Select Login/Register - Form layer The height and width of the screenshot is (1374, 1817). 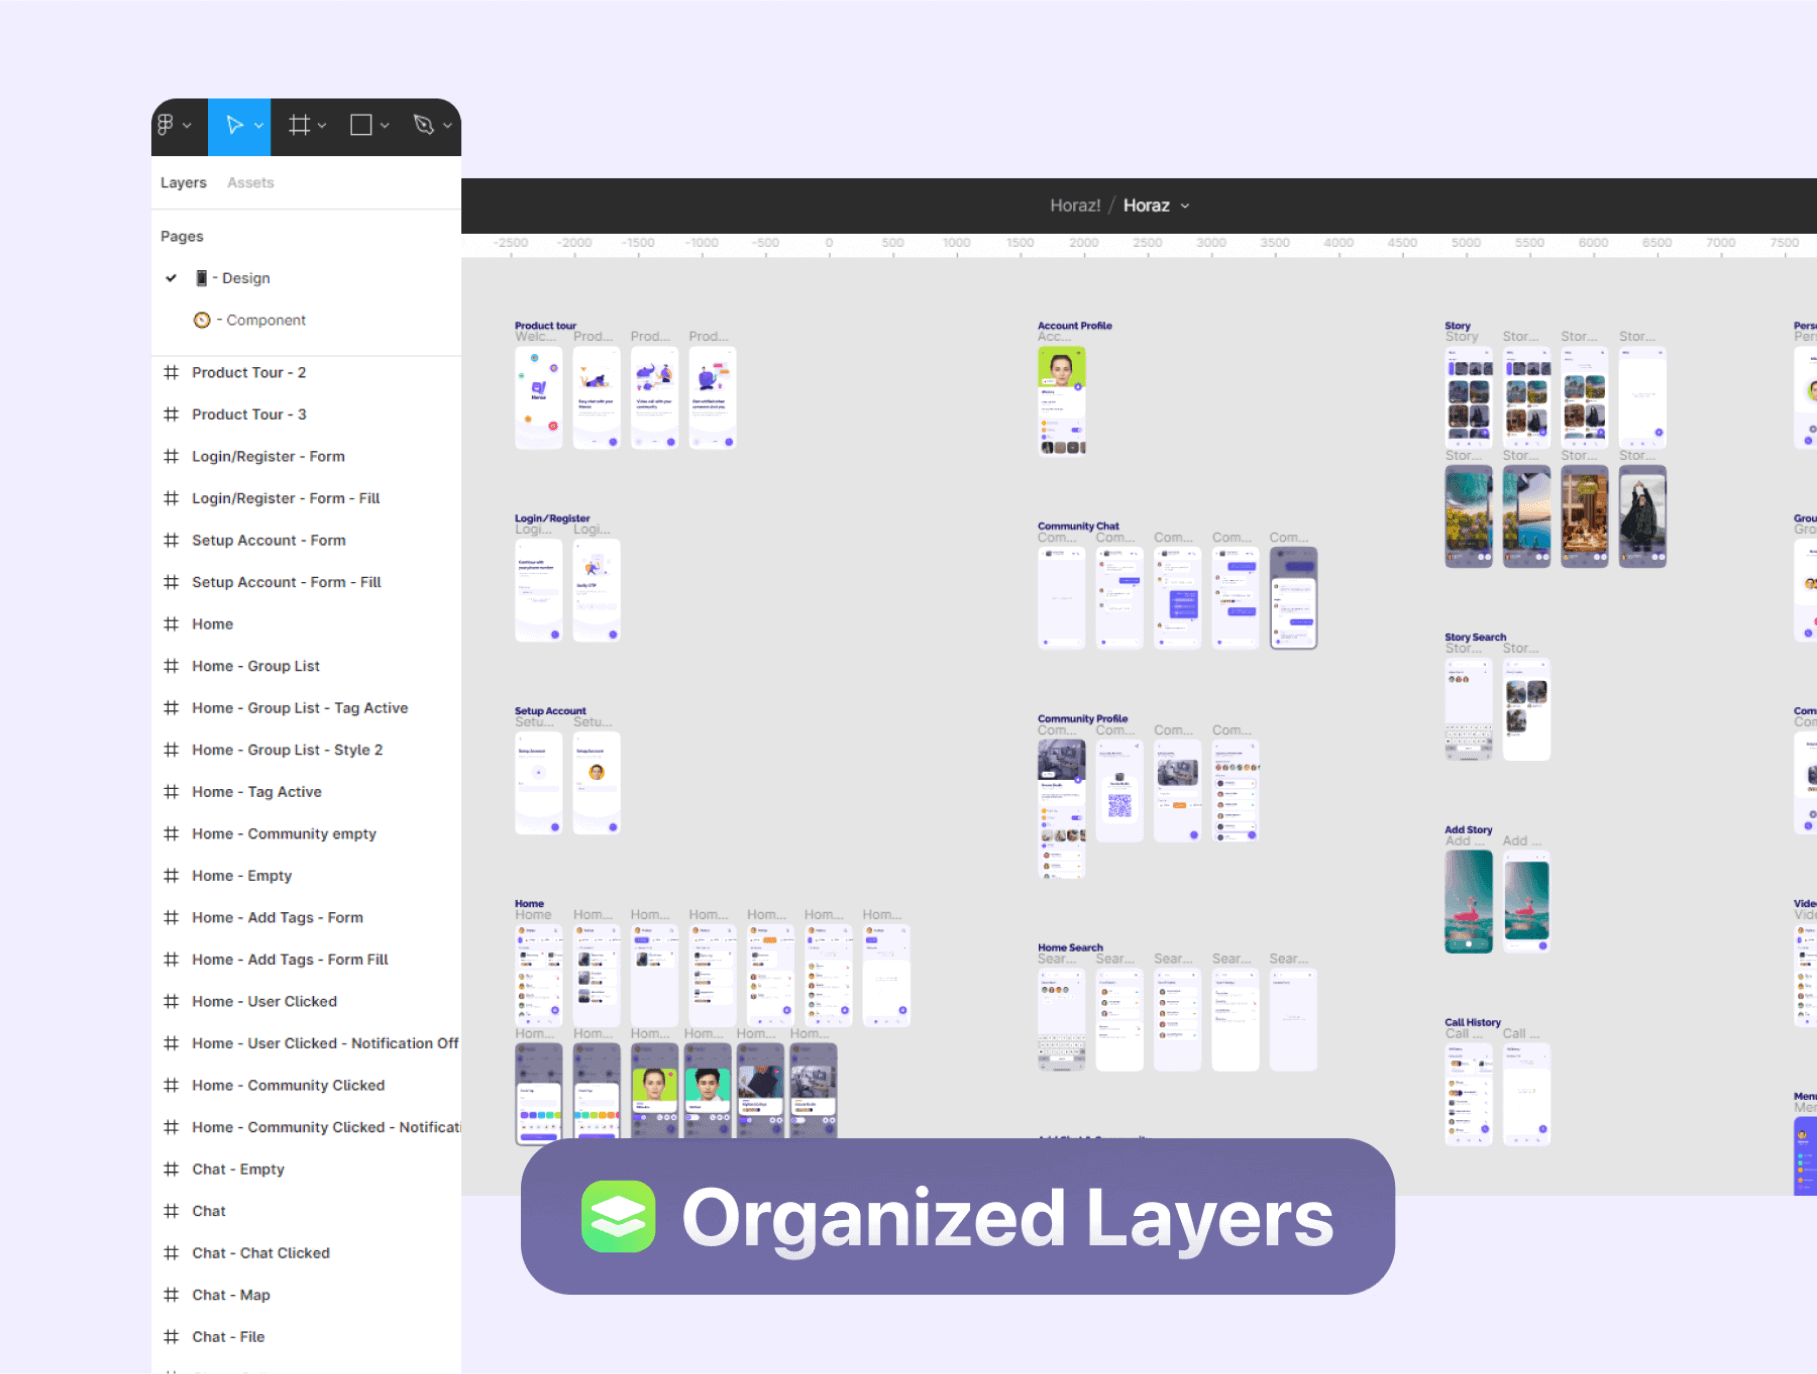pyautogui.click(x=268, y=456)
